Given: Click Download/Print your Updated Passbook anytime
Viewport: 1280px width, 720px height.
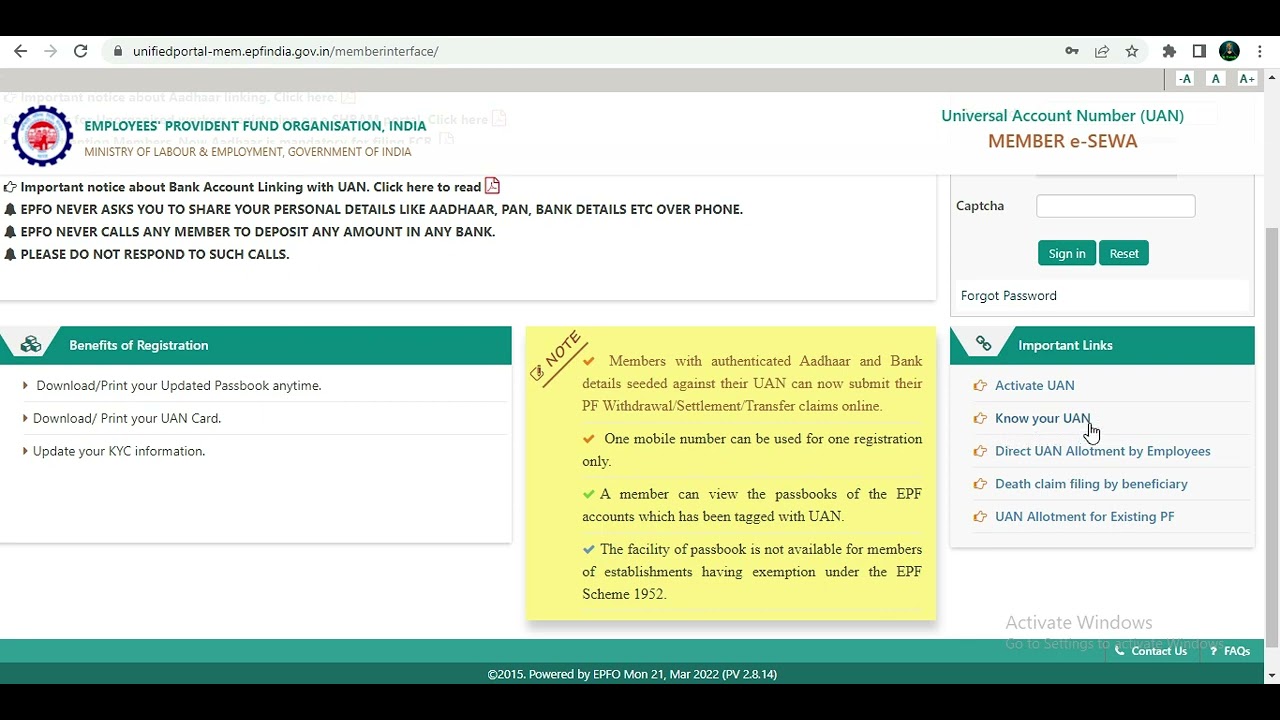Looking at the screenshot, I should tap(178, 386).
